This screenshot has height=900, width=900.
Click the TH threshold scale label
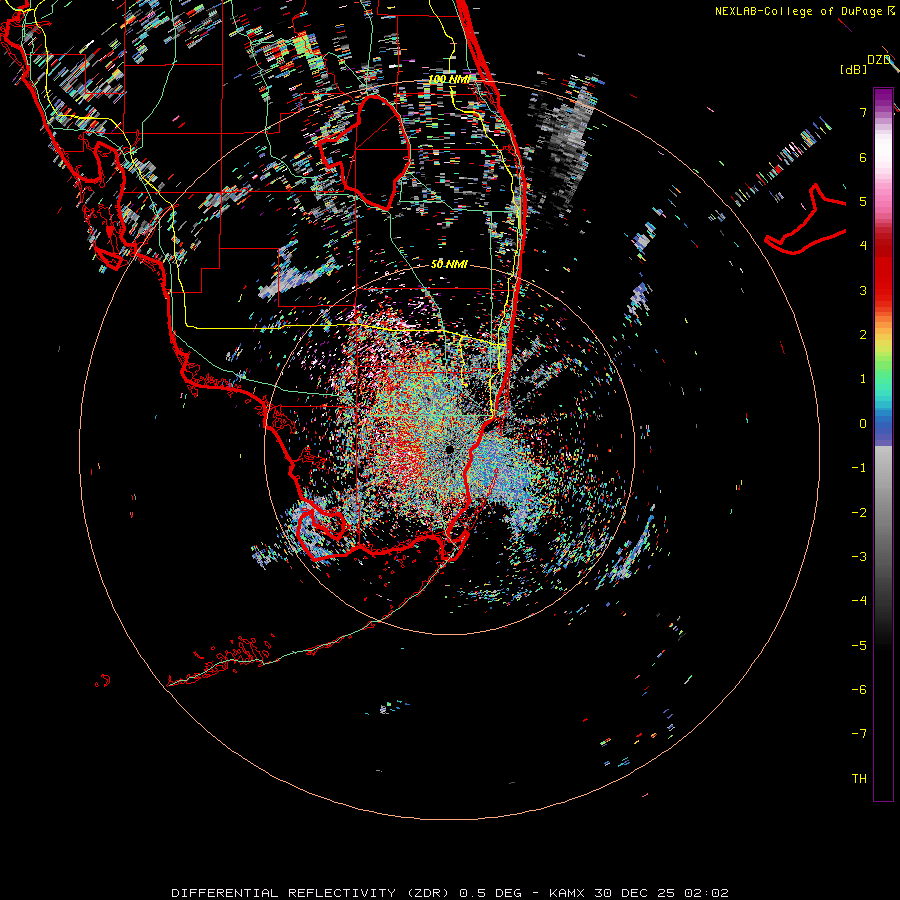(859, 778)
